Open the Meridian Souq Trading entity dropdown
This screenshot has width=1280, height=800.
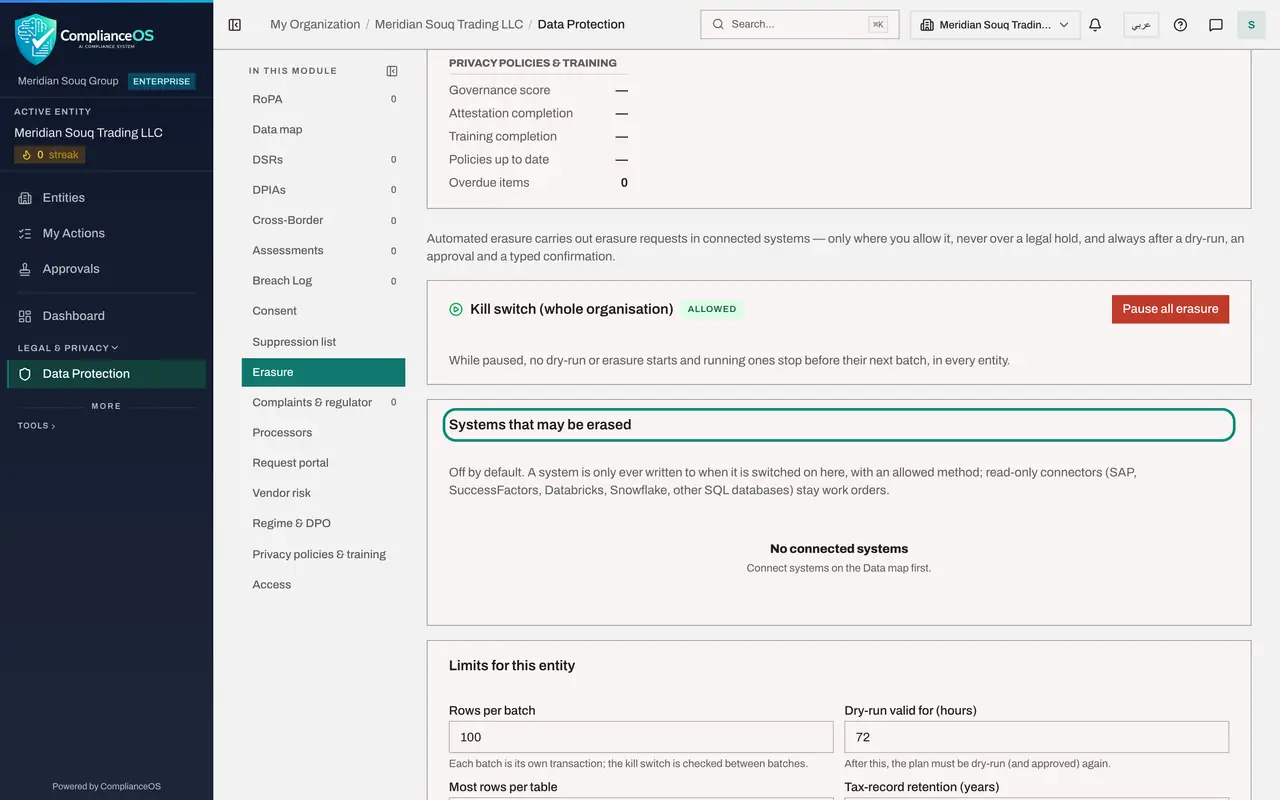pos(995,25)
